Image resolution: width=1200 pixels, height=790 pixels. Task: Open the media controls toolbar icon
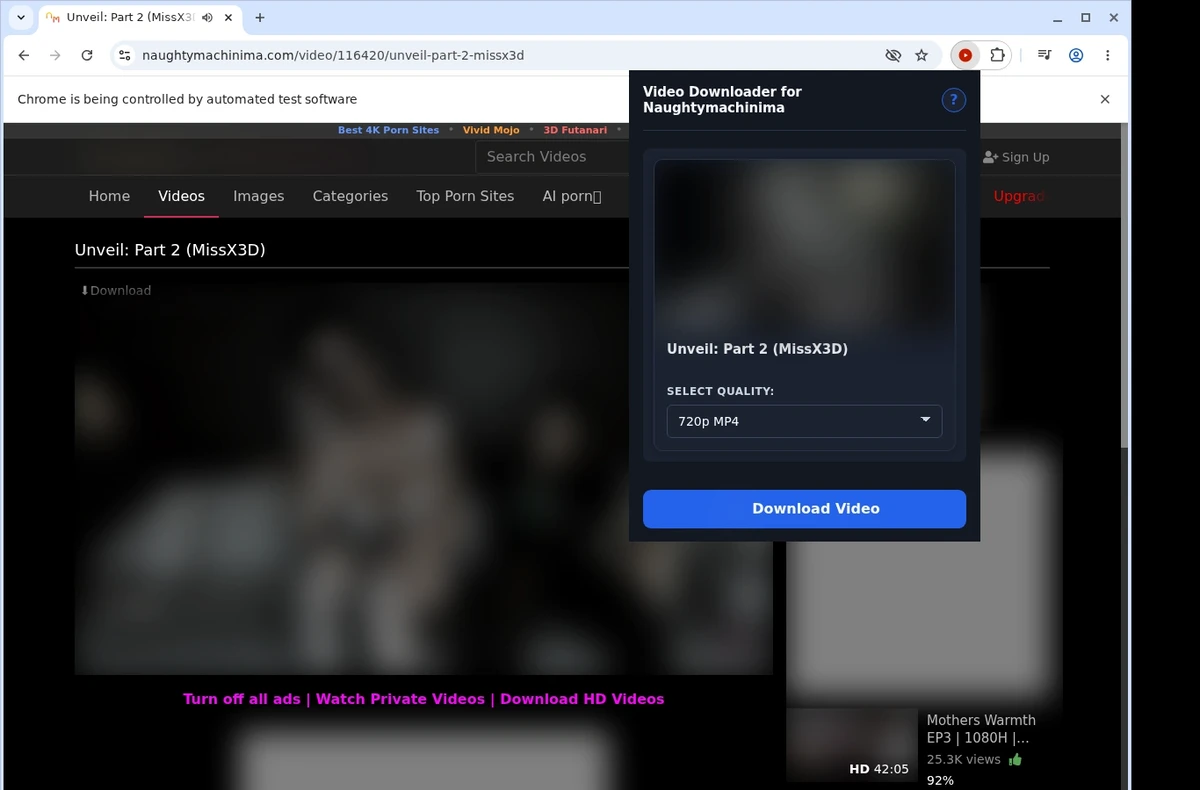(1044, 56)
